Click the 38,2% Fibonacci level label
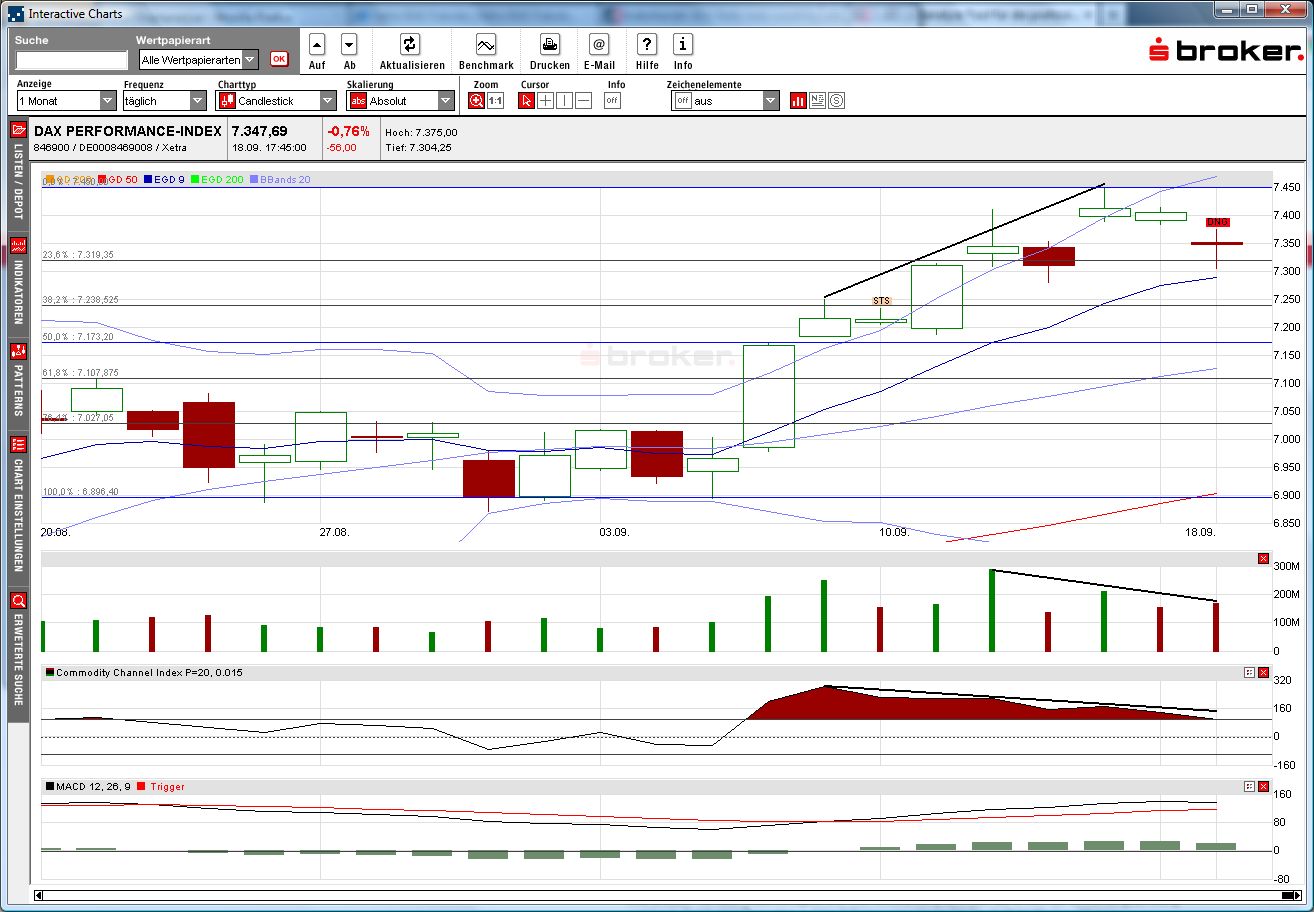The image size is (1314, 912). click(81, 300)
